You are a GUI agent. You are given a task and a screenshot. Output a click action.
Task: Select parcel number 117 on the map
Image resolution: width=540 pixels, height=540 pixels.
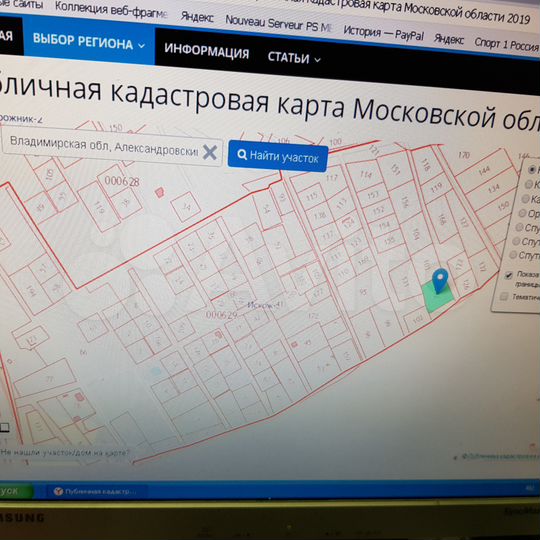332,178
